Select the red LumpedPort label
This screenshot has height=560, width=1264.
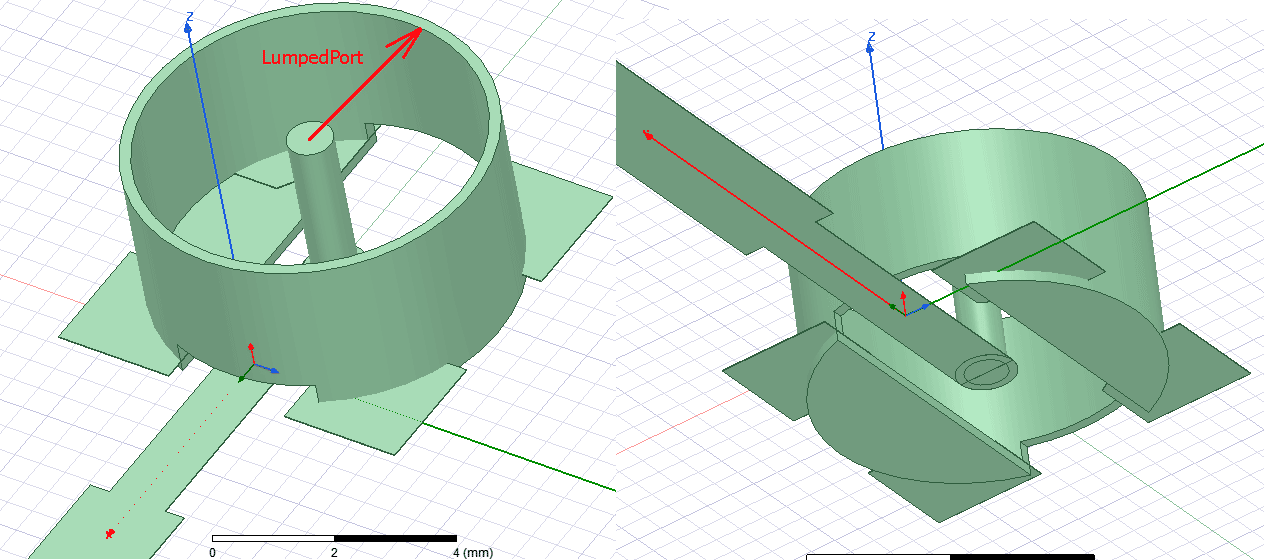[x=311, y=58]
